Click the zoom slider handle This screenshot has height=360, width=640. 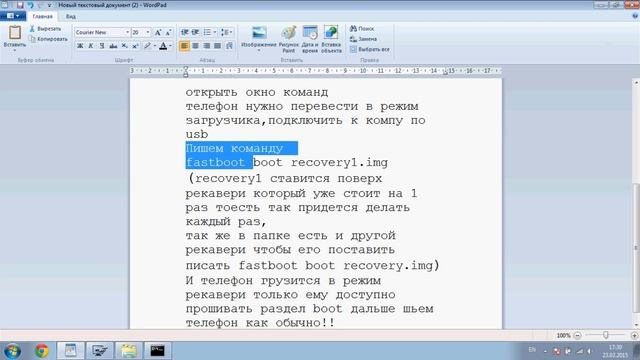coord(606,335)
